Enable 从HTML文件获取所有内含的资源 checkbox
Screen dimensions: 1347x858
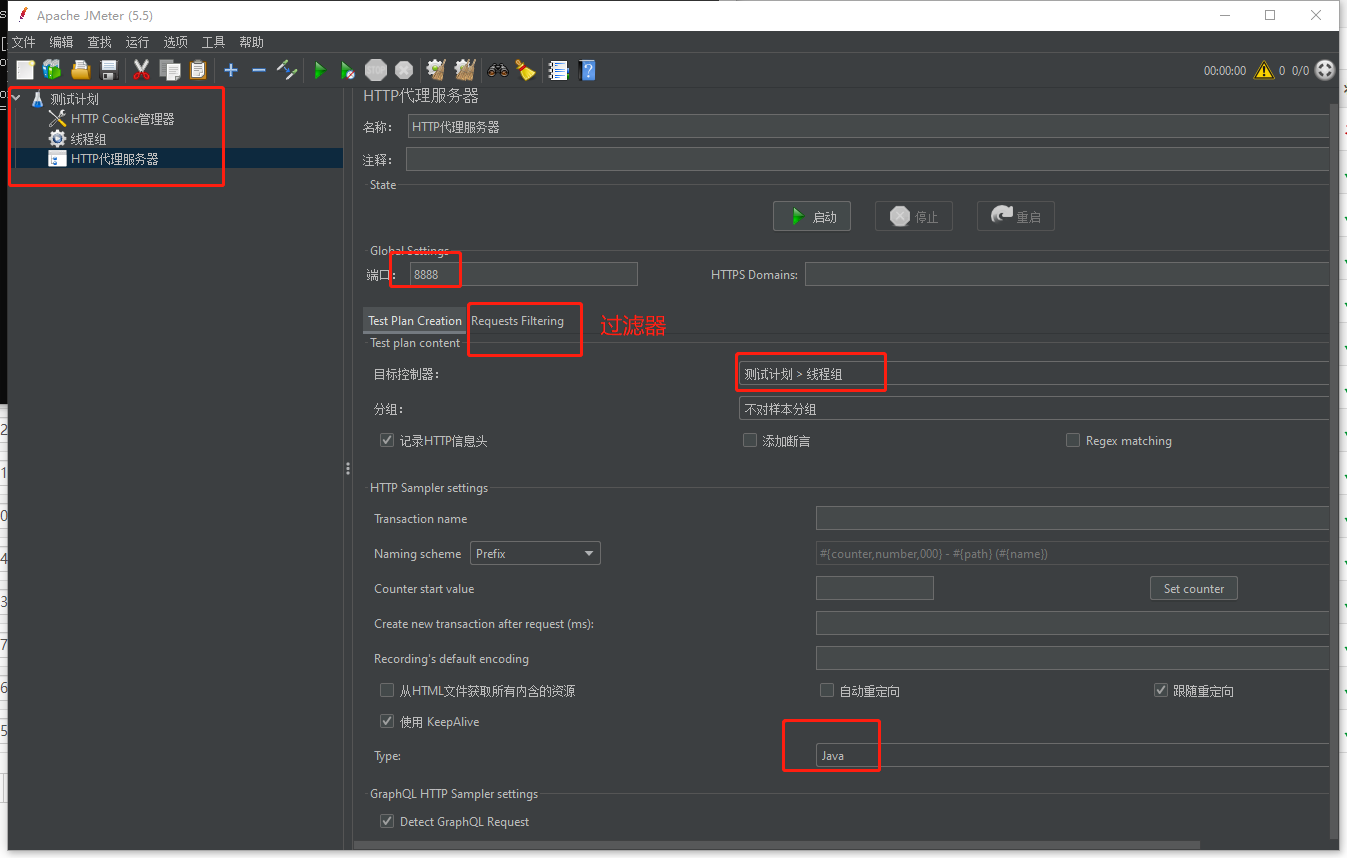[387, 690]
